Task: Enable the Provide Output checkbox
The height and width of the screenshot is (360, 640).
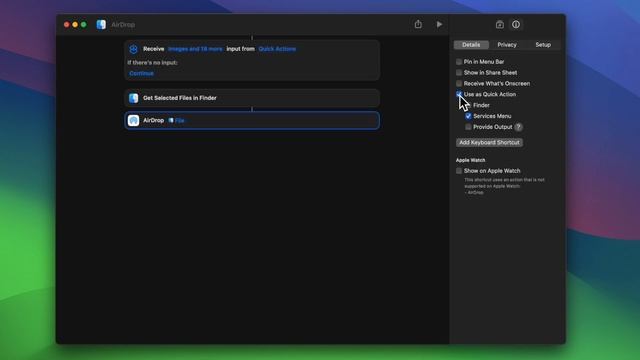Action: (x=468, y=127)
